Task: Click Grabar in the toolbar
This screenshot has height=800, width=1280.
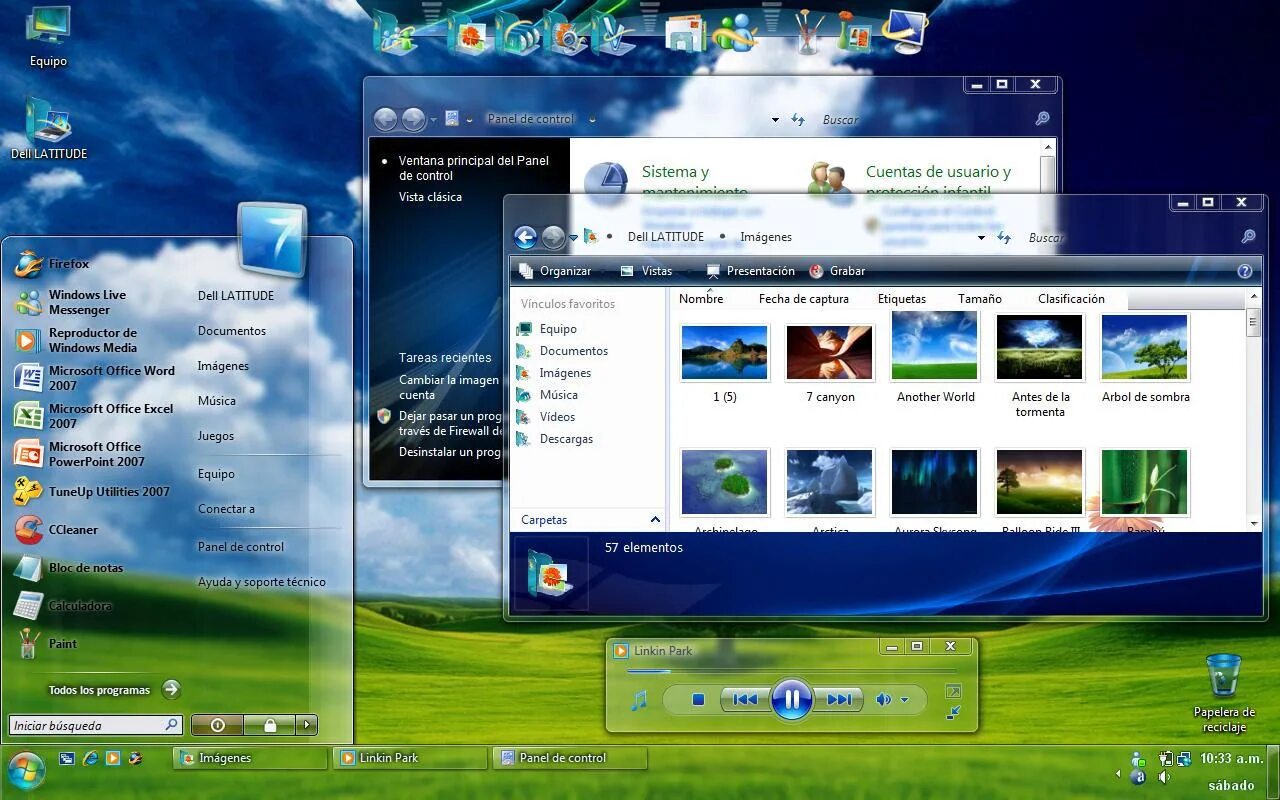Action: click(837, 271)
